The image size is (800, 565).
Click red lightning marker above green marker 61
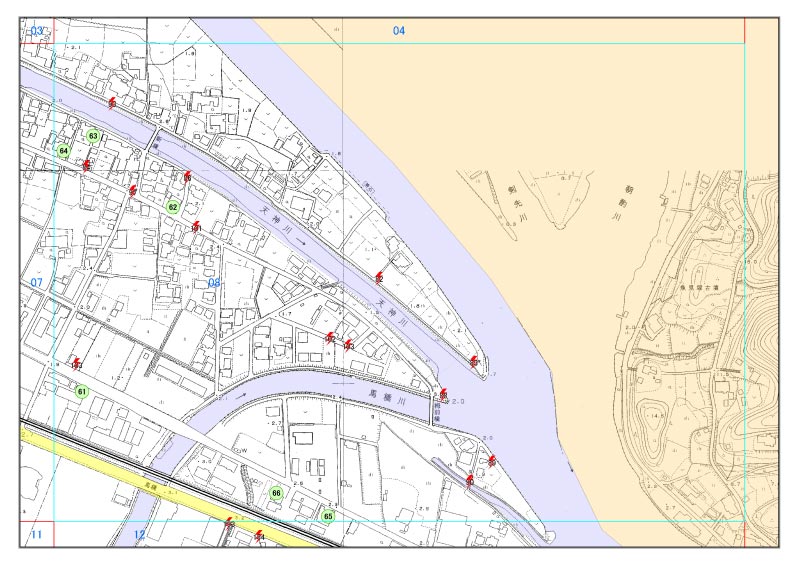tap(77, 363)
